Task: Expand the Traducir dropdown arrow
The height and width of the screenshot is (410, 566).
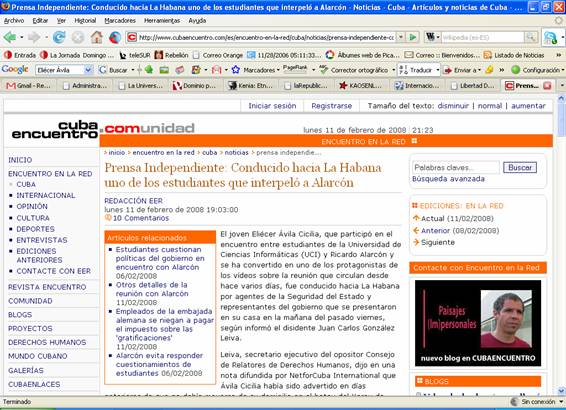Action: click(437, 70)
